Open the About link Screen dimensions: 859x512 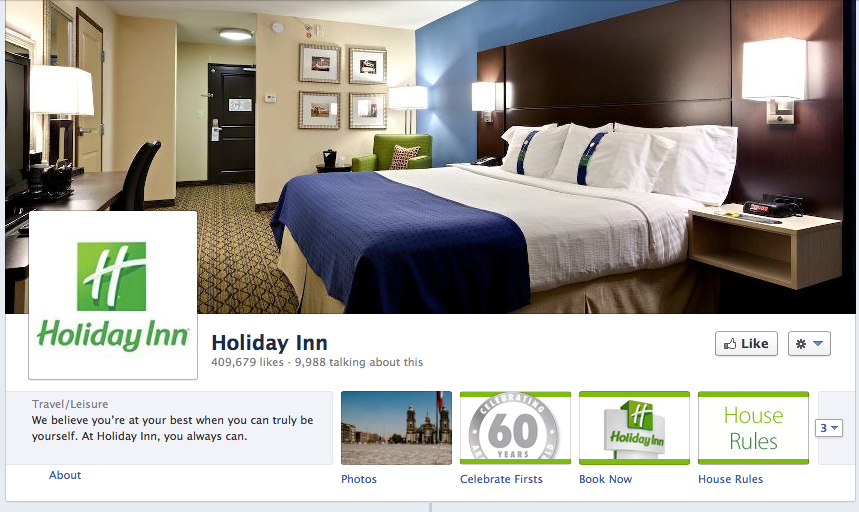pyautogui.click(x=65, y=475)
